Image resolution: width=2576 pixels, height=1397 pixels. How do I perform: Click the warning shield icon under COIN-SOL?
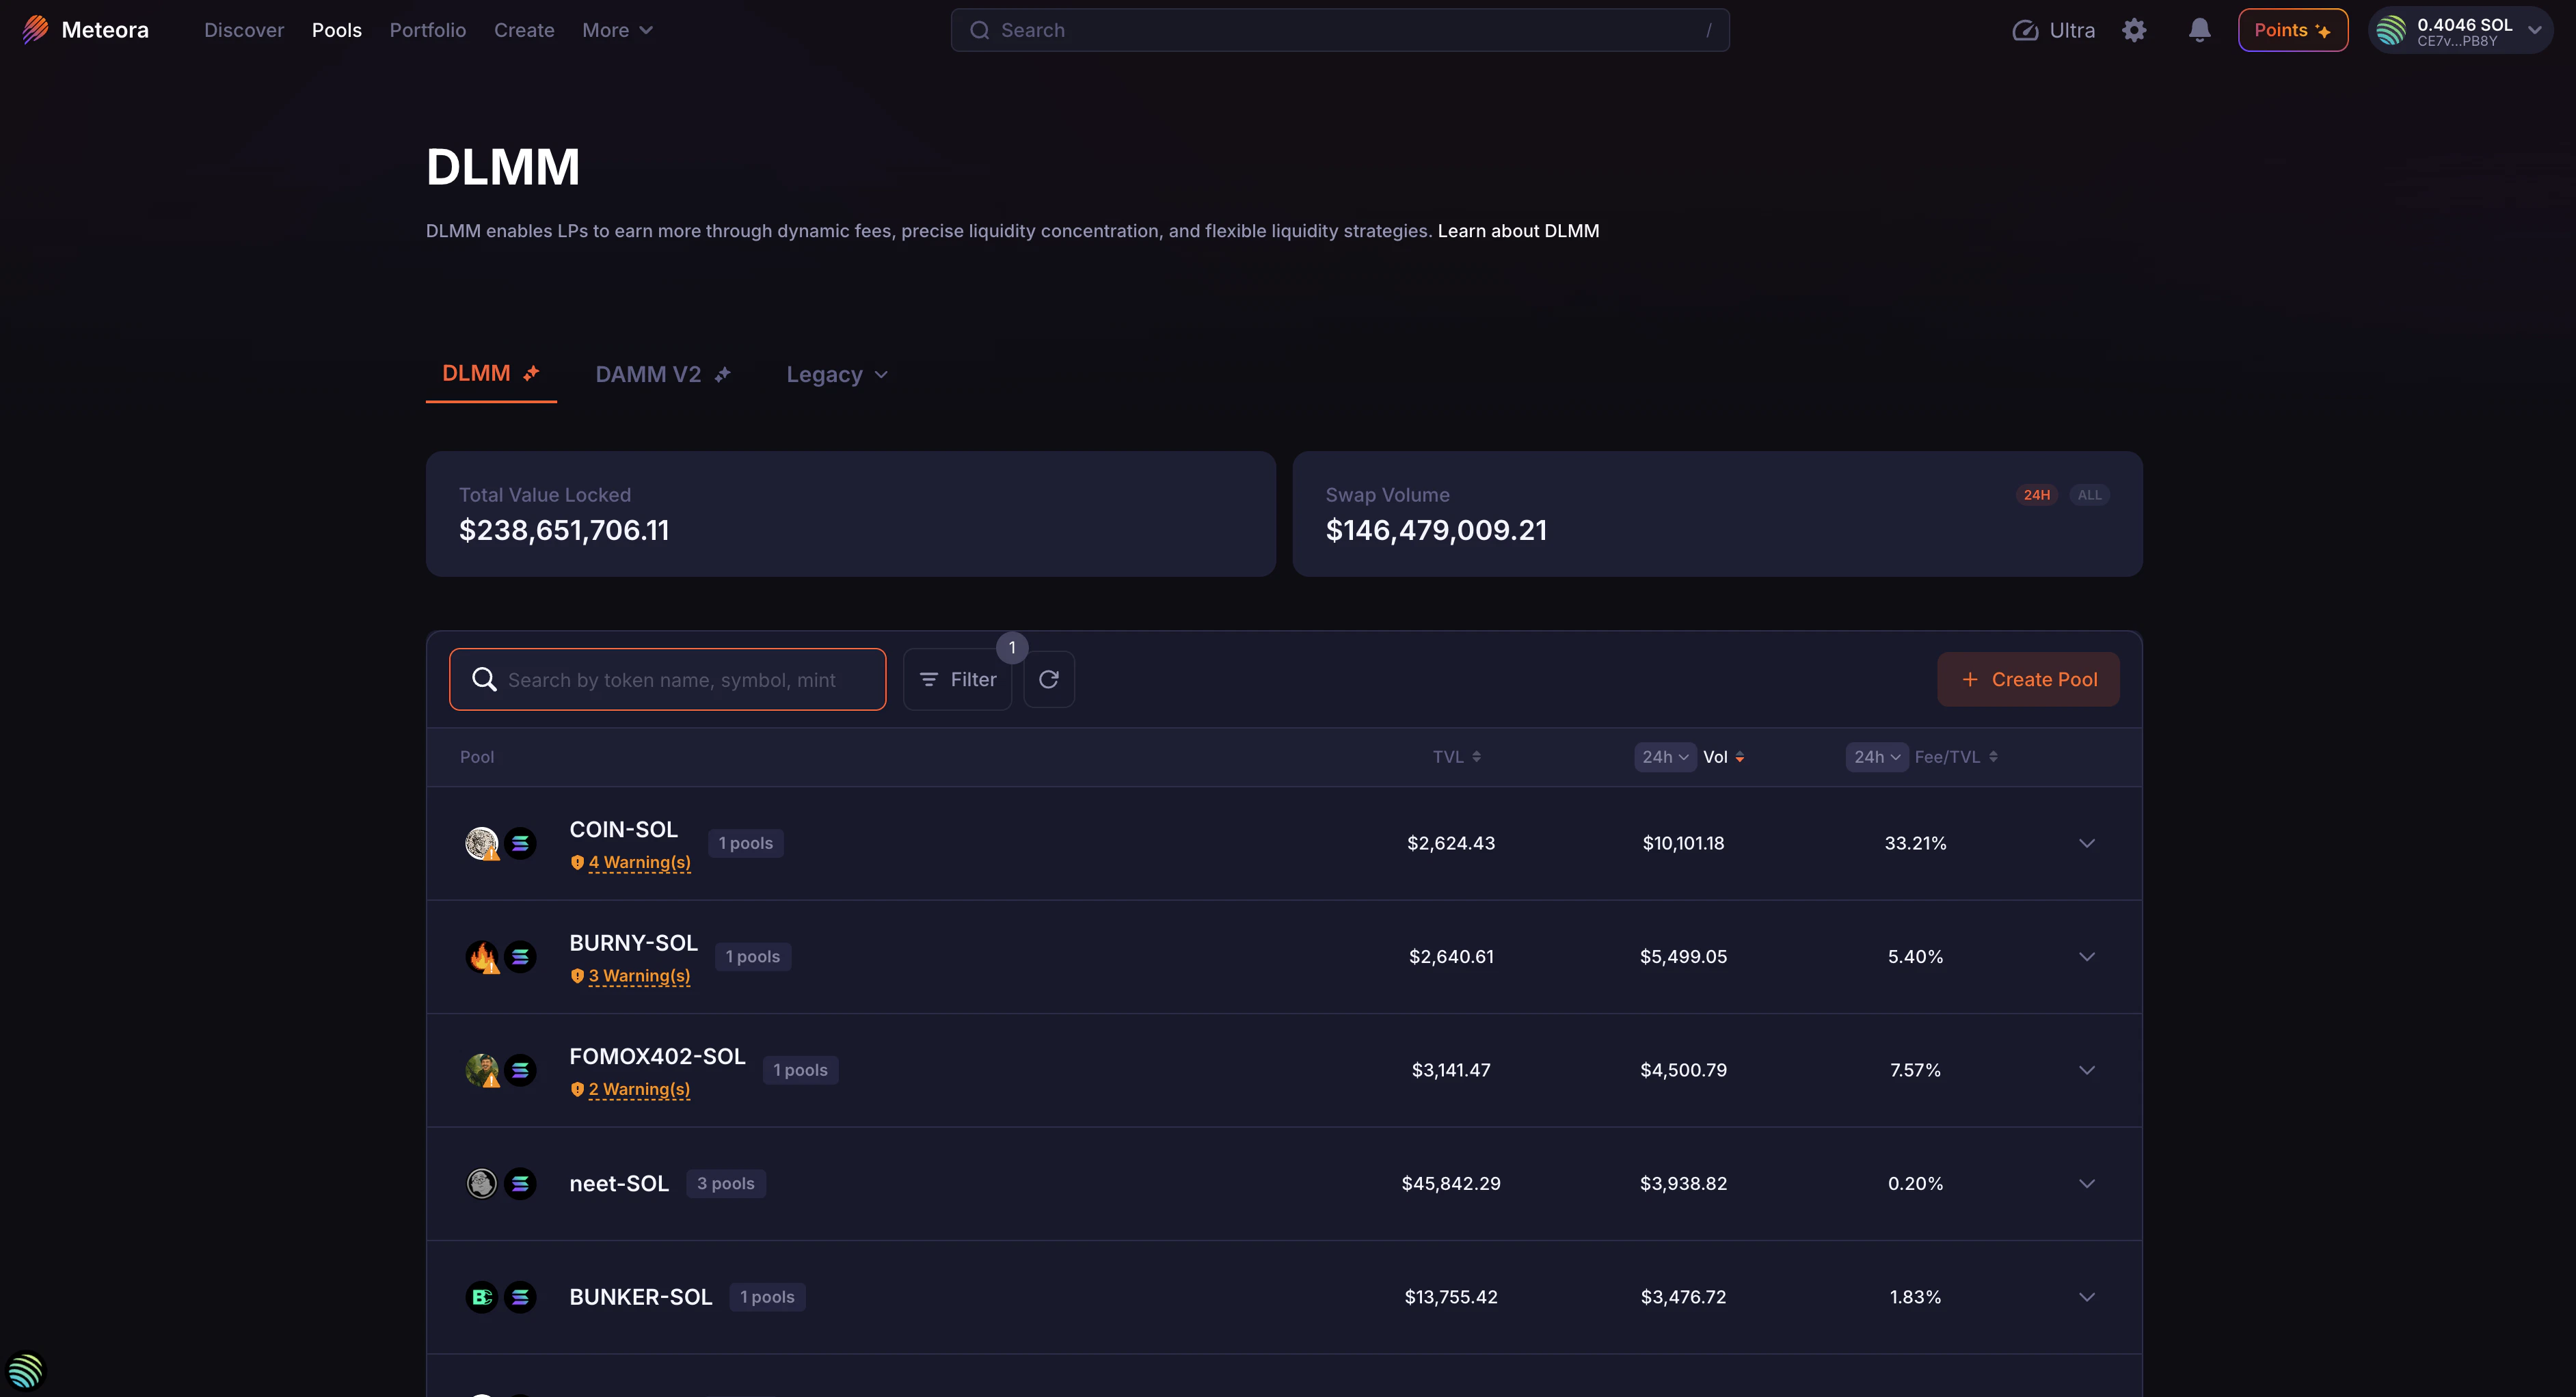point(577,862)
